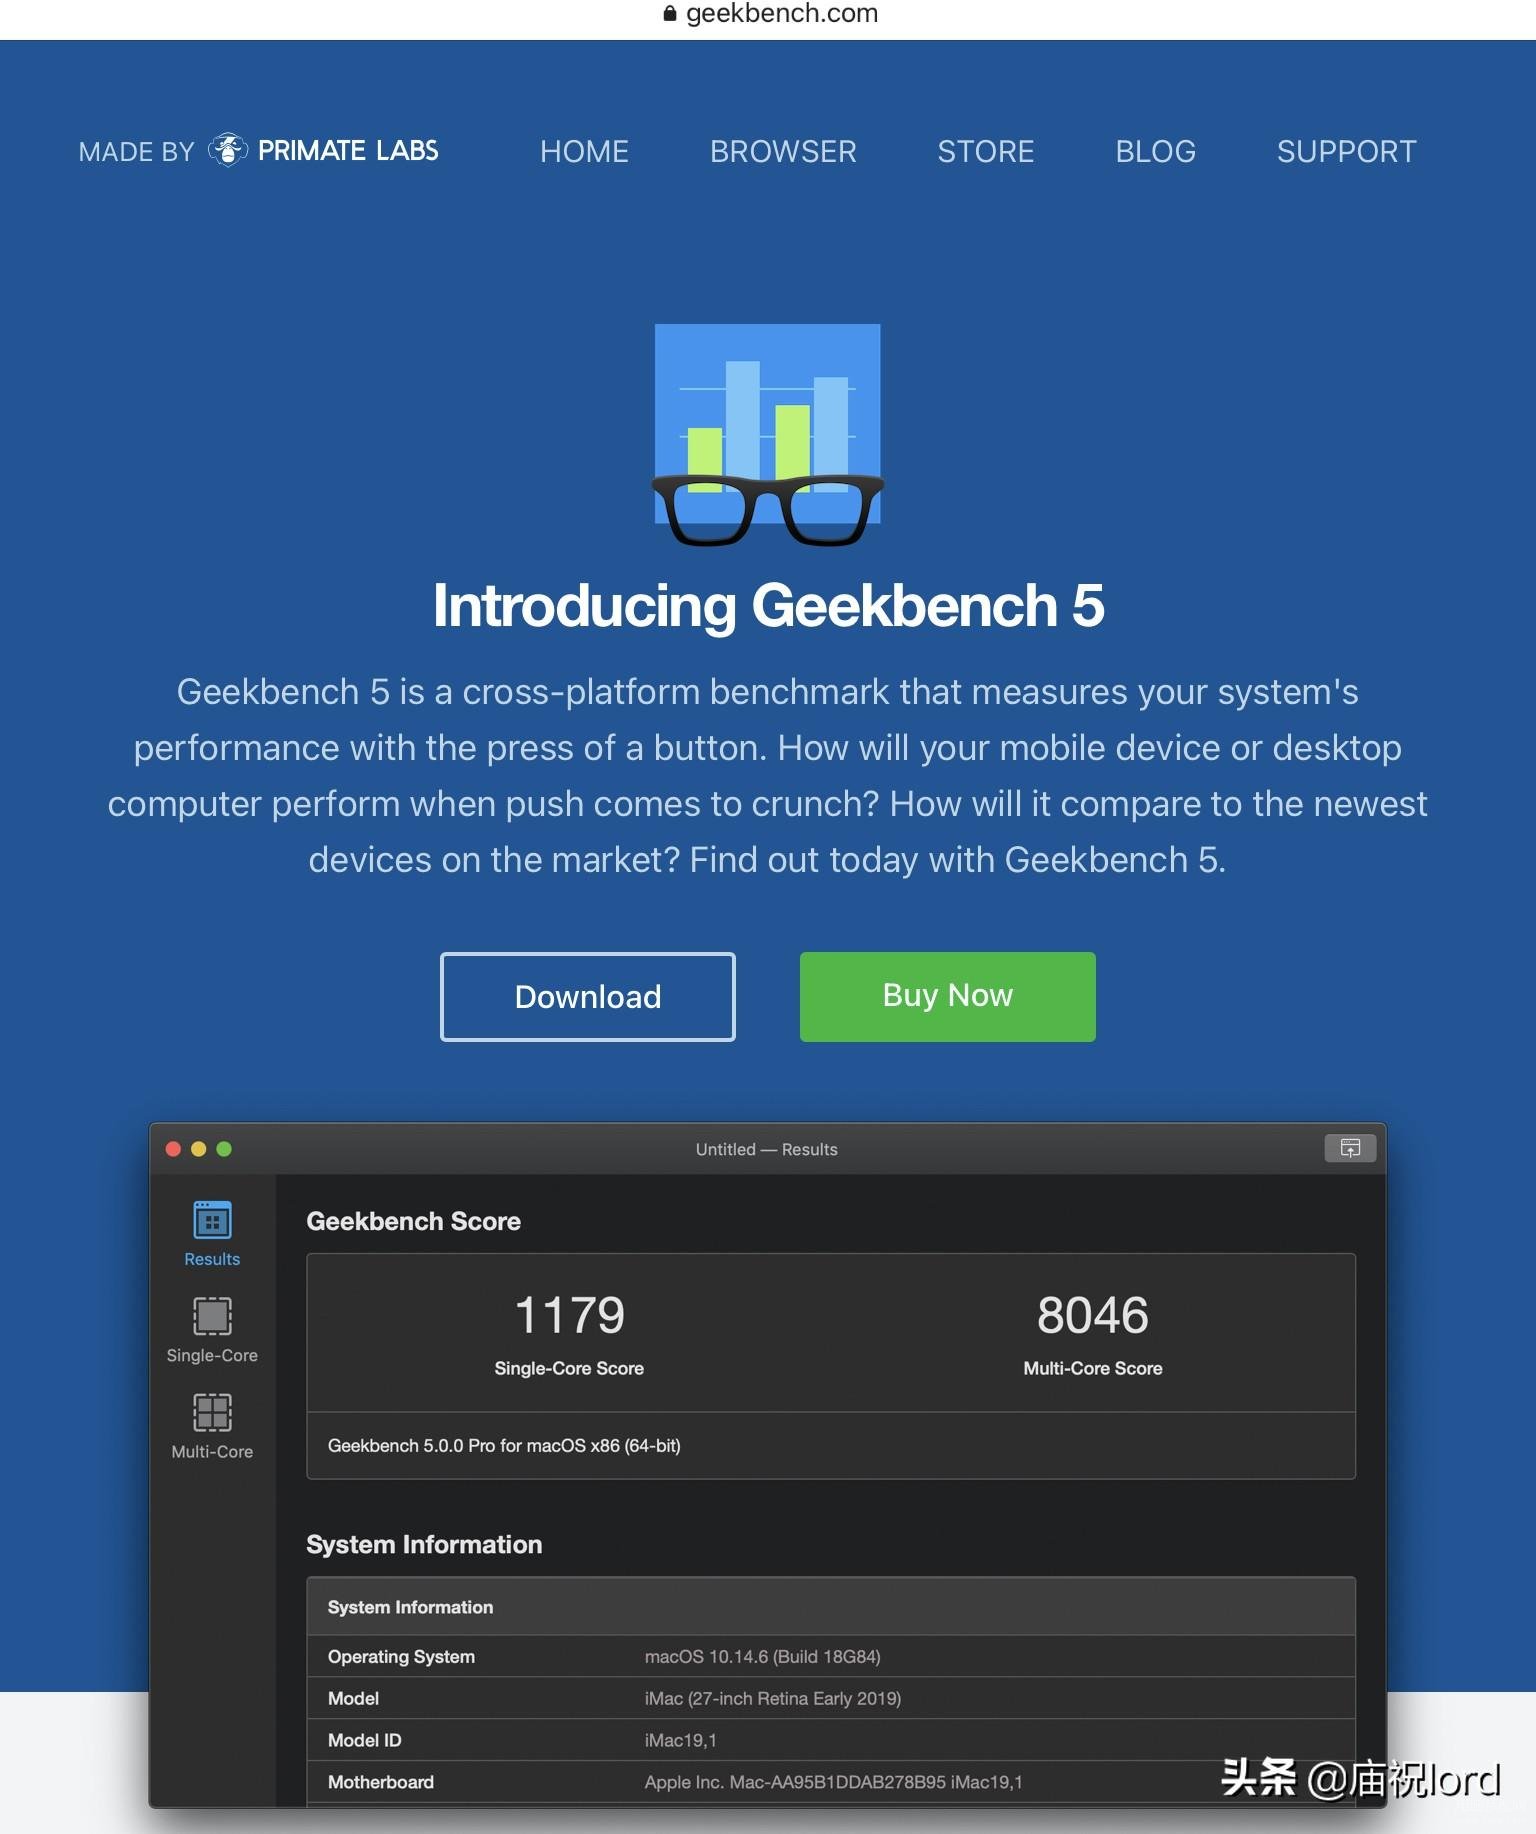Click the Operating System row label

point(401,1657)
